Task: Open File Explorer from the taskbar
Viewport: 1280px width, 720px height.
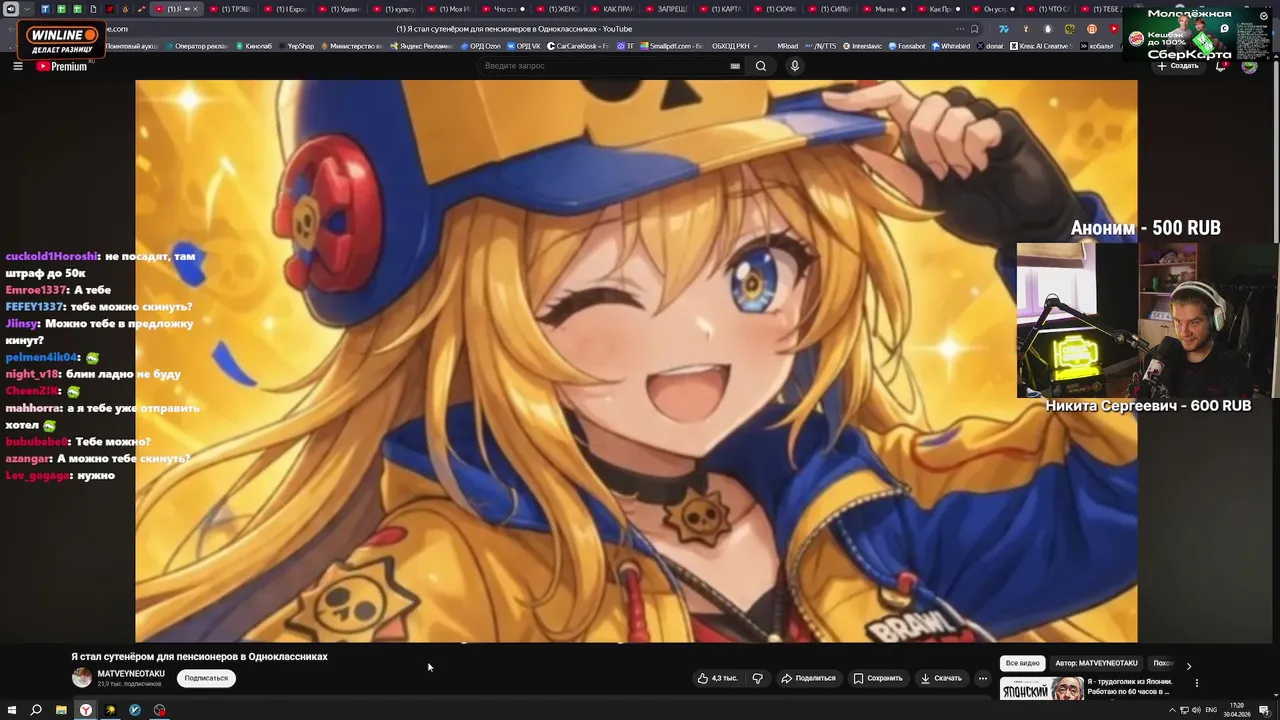Action: 61,710
